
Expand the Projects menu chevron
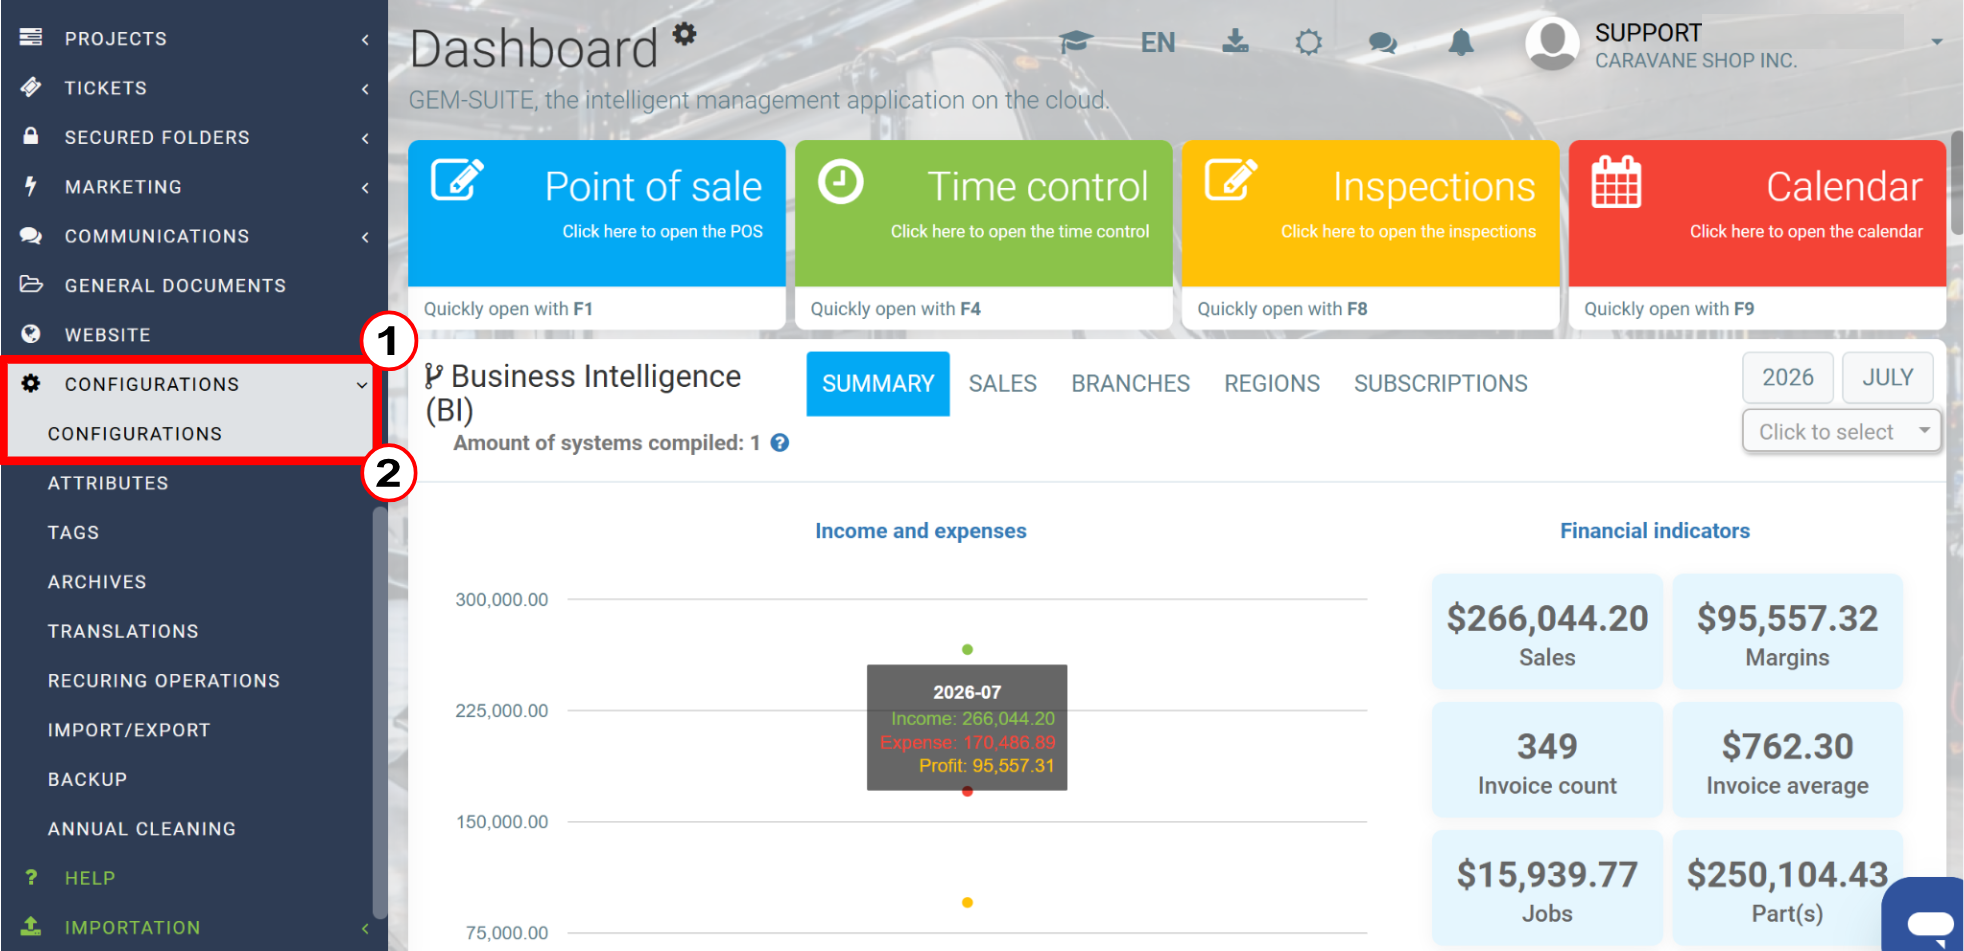pyautogui.click(x=365, y=39)
